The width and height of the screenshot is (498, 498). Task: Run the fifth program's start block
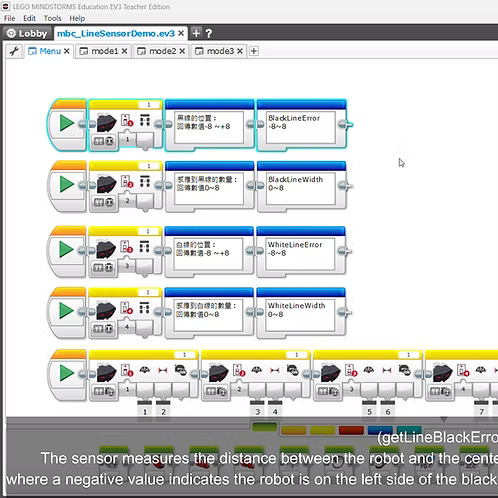(67, 373)
